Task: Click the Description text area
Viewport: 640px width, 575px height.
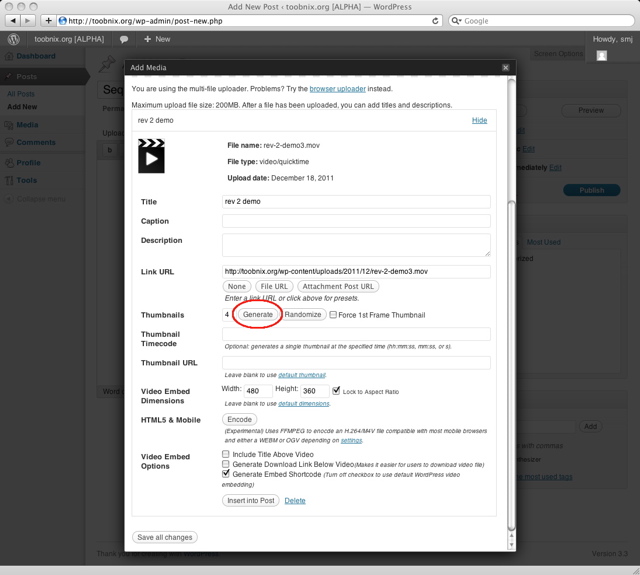Action: pyautogui.click(x=356, y=245)
